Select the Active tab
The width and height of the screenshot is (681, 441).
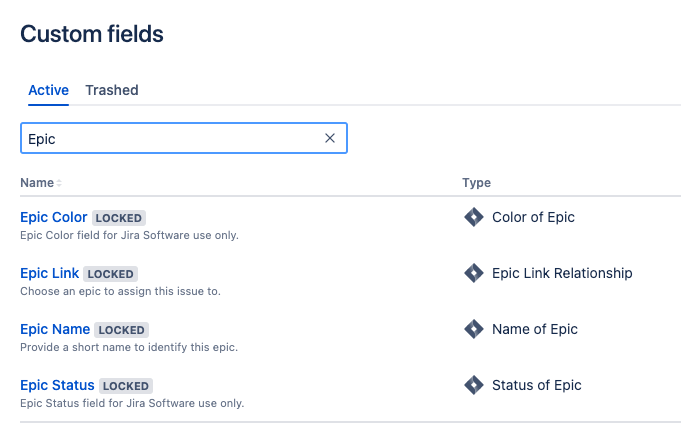[48, 90]
